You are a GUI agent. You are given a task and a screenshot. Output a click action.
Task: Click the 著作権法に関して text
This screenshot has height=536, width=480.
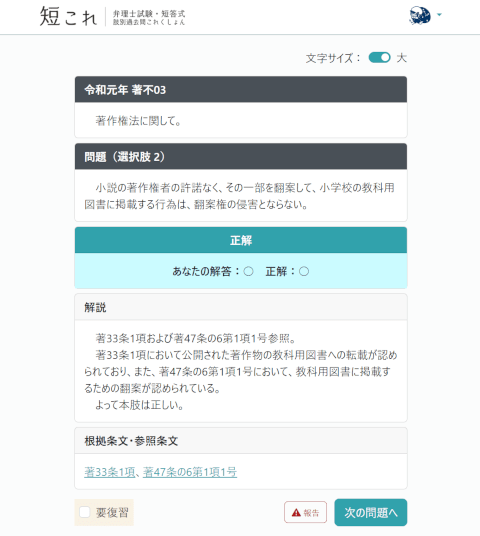coord(138,121)
